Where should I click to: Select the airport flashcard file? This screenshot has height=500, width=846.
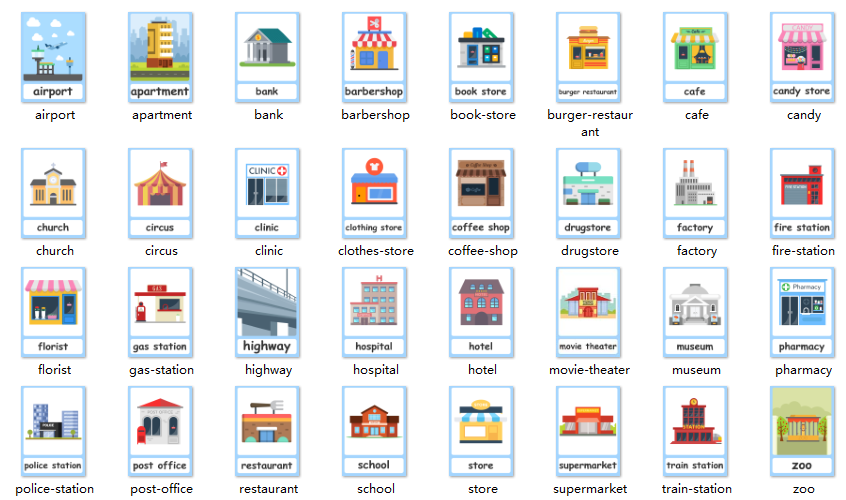click(54, 58)
